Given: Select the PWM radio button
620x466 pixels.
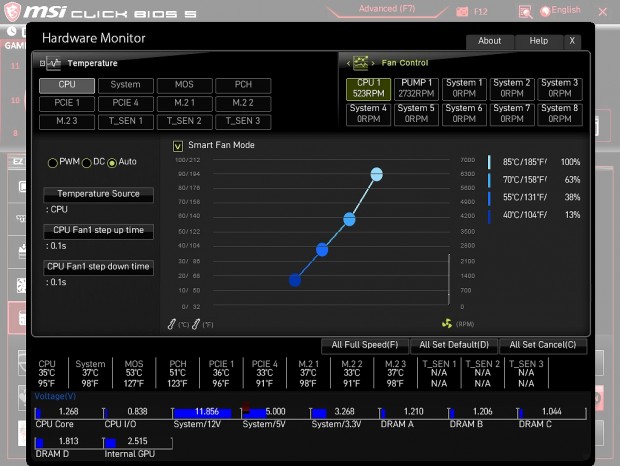Looking at the screenshot, I should pyautogui.click(x=53, y=162).
